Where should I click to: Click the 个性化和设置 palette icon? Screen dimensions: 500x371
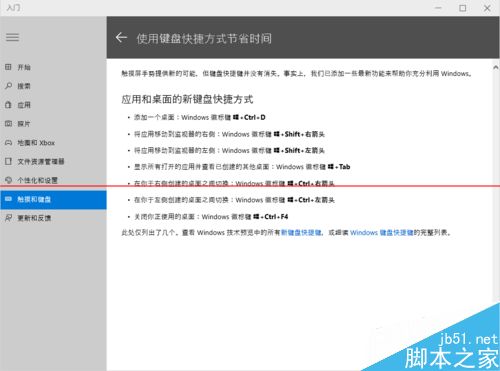9,180
